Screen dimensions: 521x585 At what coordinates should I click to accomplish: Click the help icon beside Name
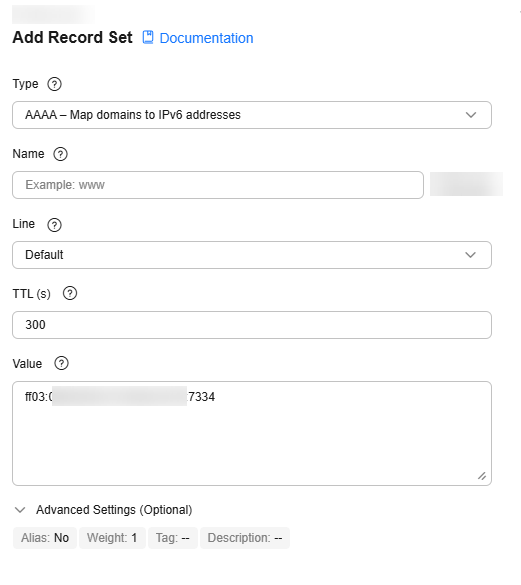(x=60, y=154)
